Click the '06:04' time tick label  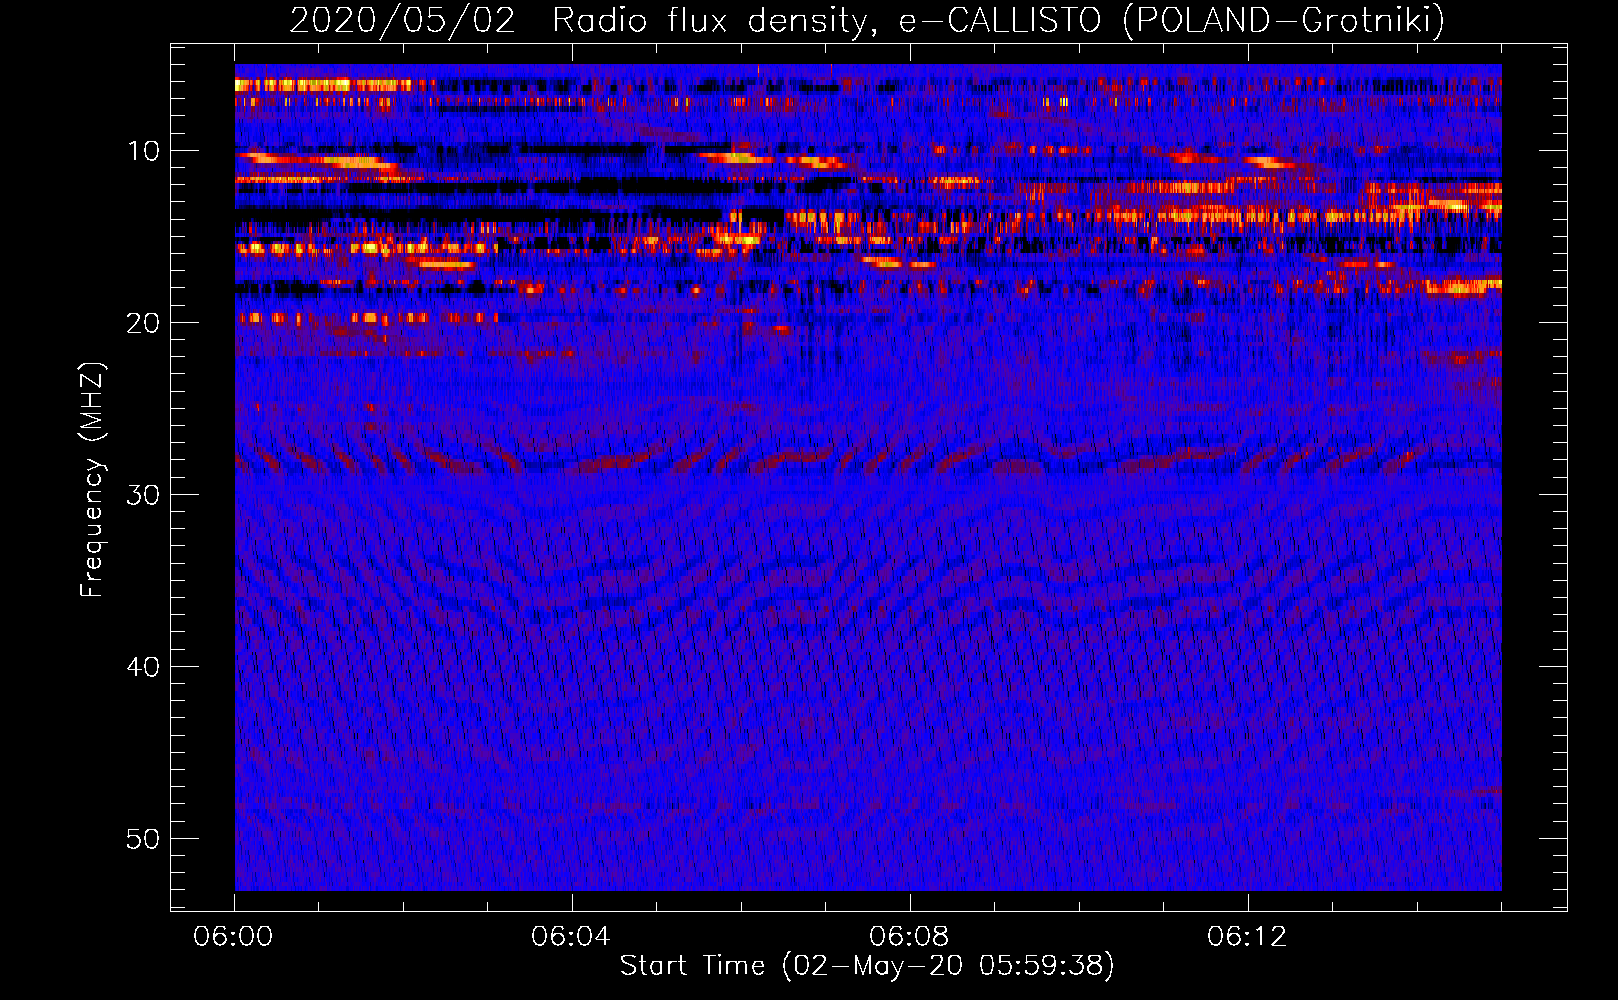click(x=571, y=937)
